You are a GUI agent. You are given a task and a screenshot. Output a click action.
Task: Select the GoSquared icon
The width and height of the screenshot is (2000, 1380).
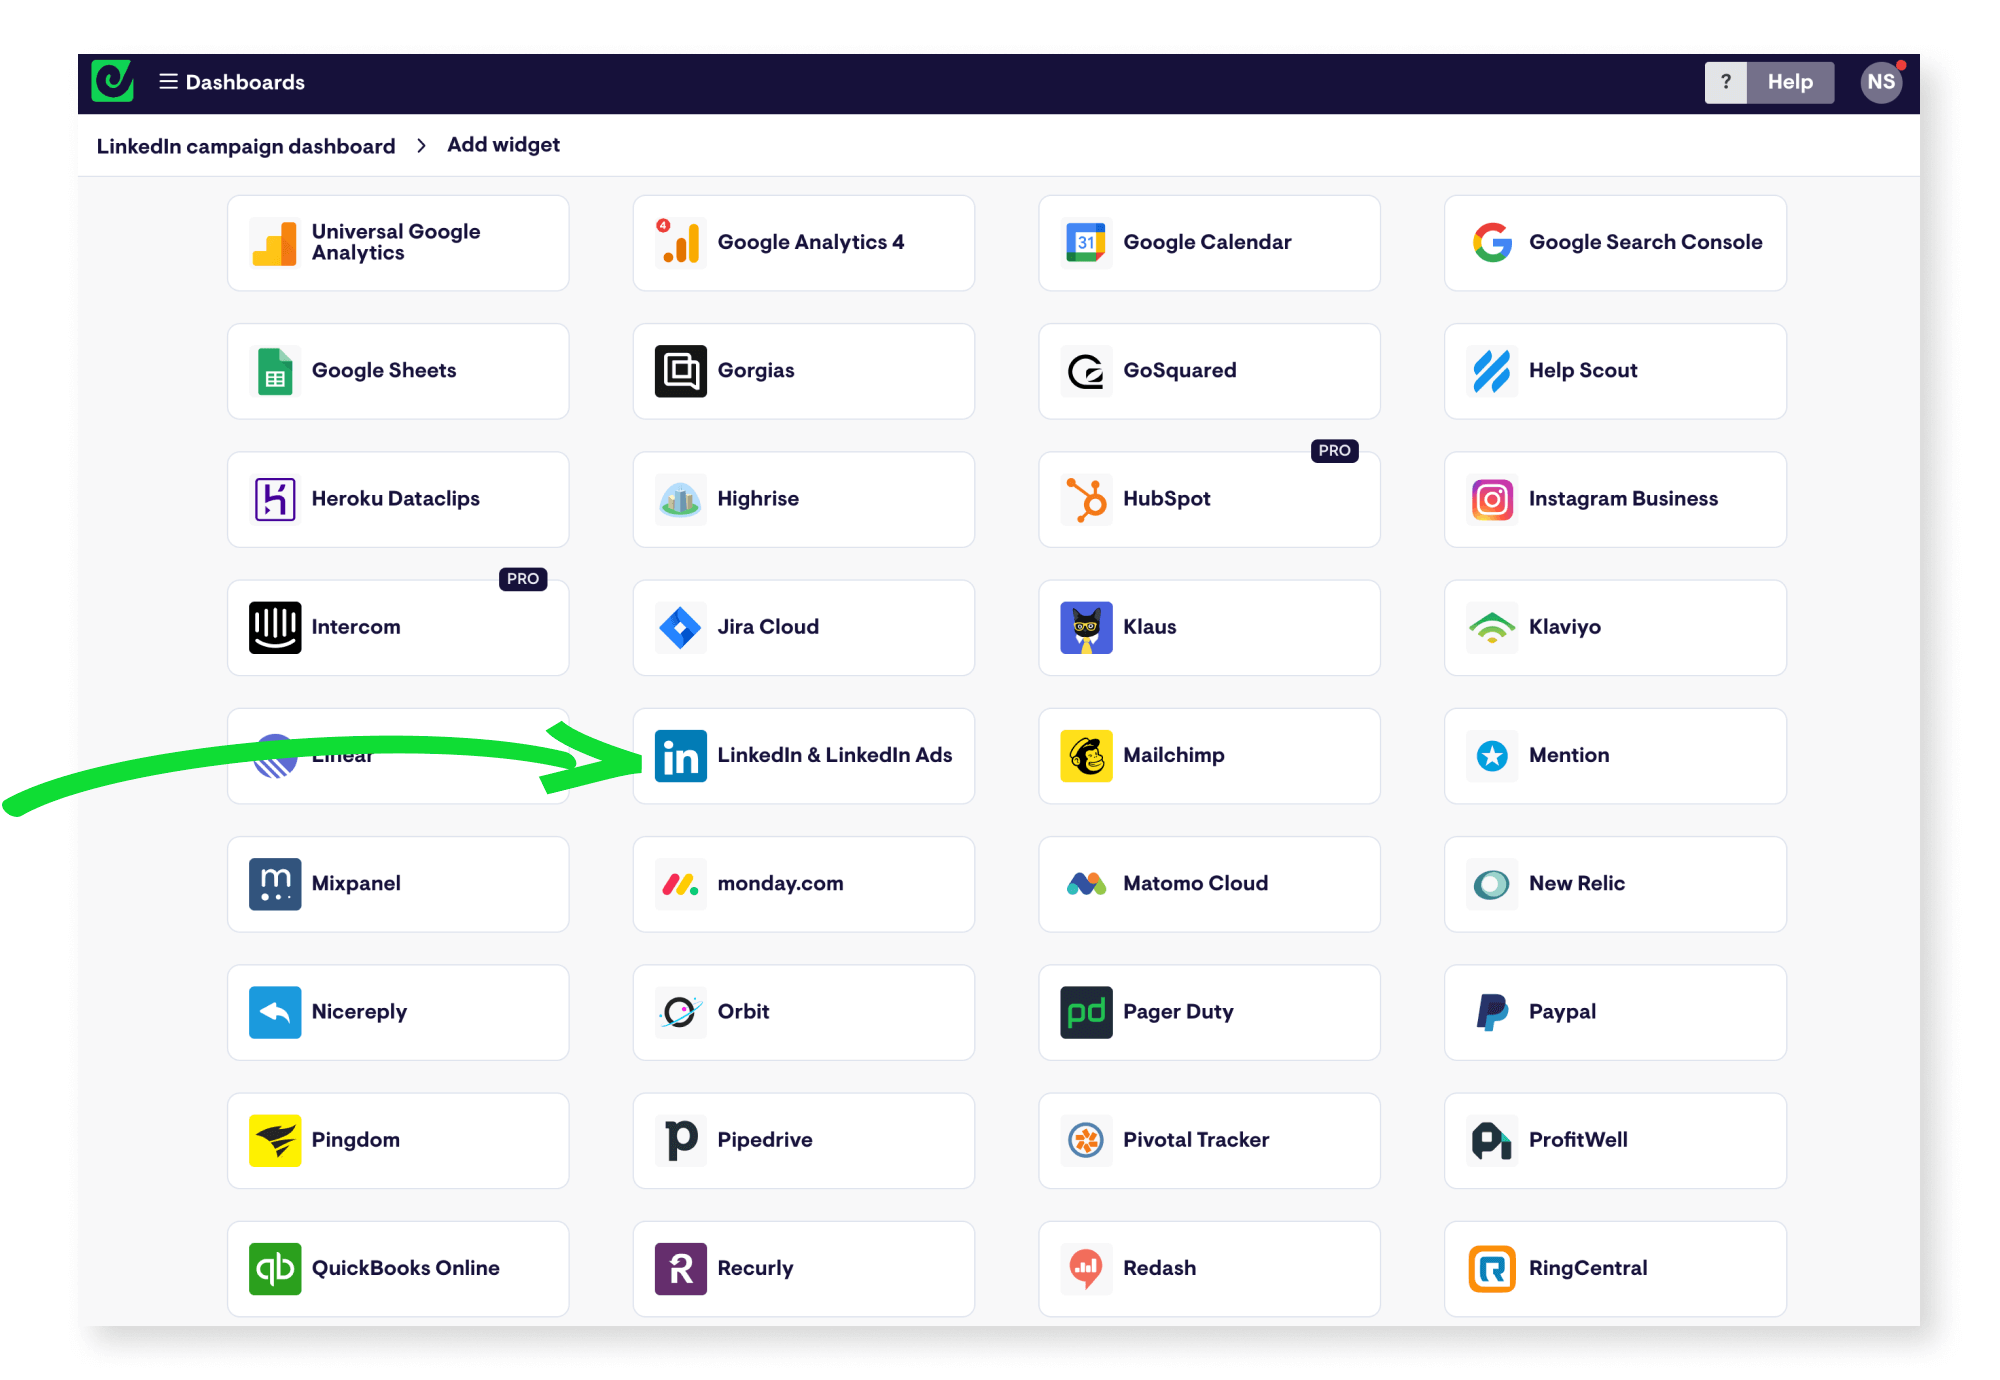click(1086, 371)
